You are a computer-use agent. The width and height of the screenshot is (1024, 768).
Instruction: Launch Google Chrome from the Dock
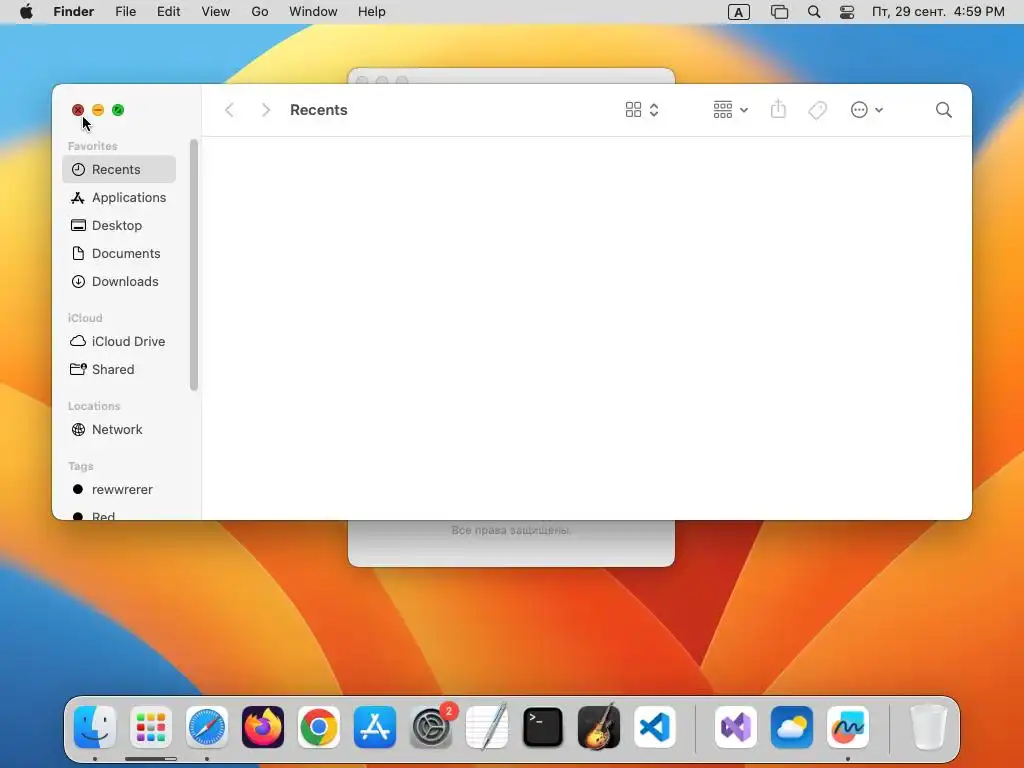(319, 727)
